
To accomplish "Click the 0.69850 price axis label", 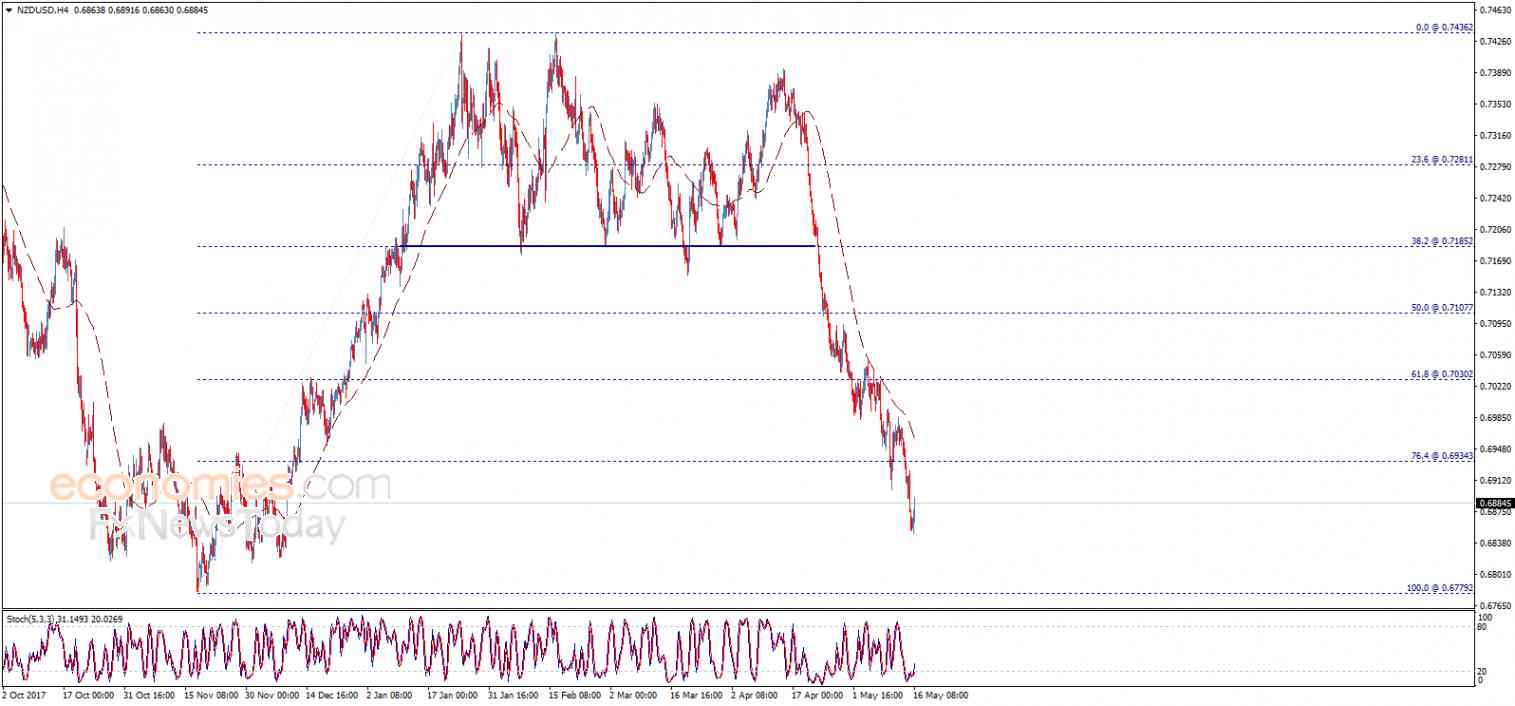I will pyautogui.click(x=1494, y=417).
